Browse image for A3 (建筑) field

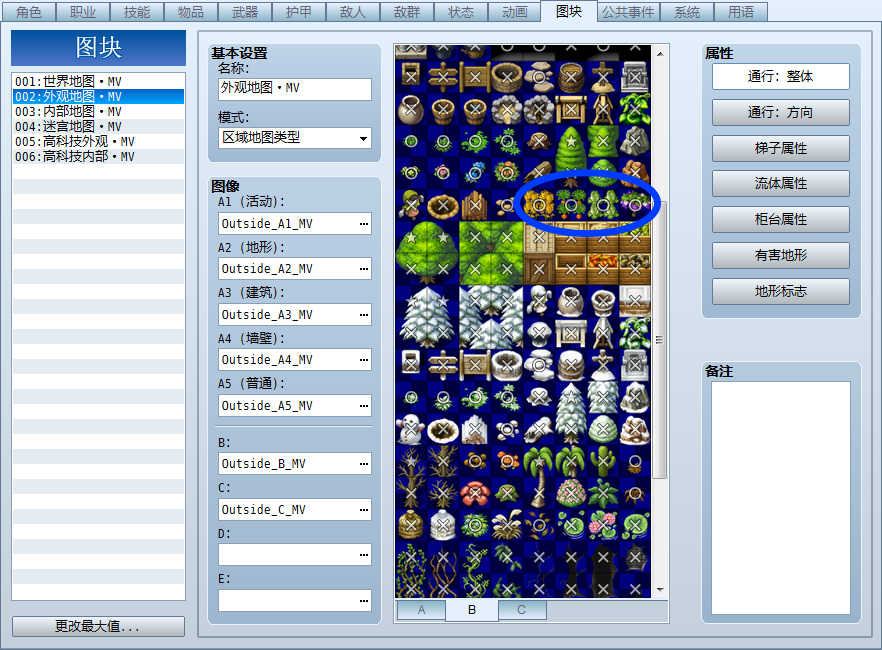[x=364, y=315]
